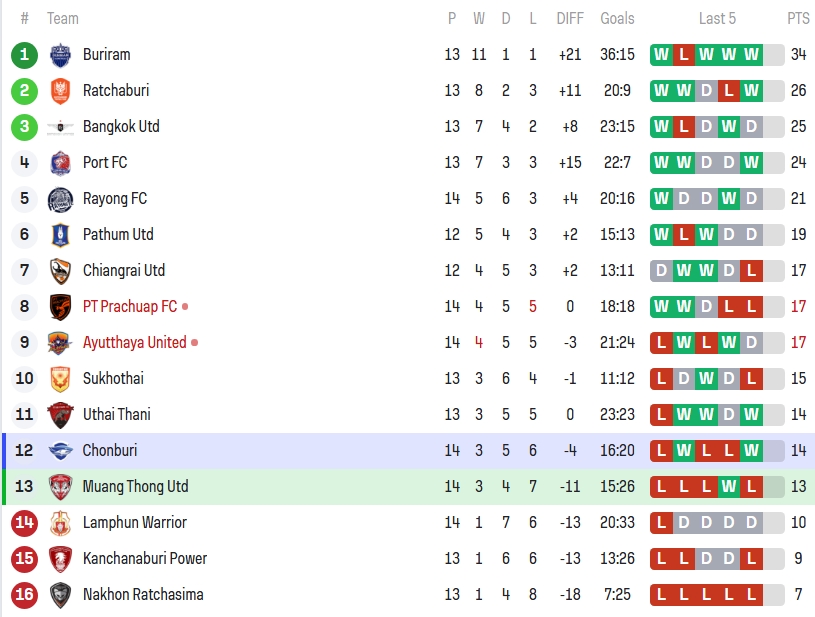The width and height of the screenshot is (815, 617).
Task: Select the Ayutthaya United team name
Action: click(134, 342)
